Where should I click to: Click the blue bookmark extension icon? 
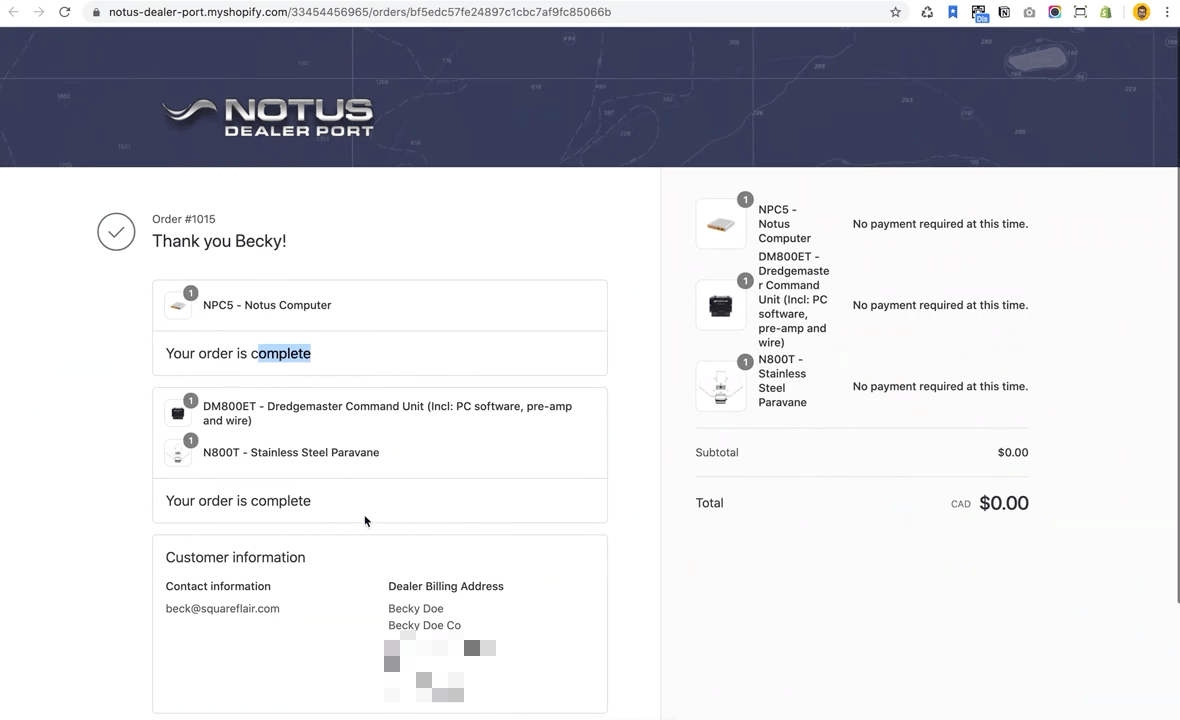pyautogui.click(x=953, y=12)
